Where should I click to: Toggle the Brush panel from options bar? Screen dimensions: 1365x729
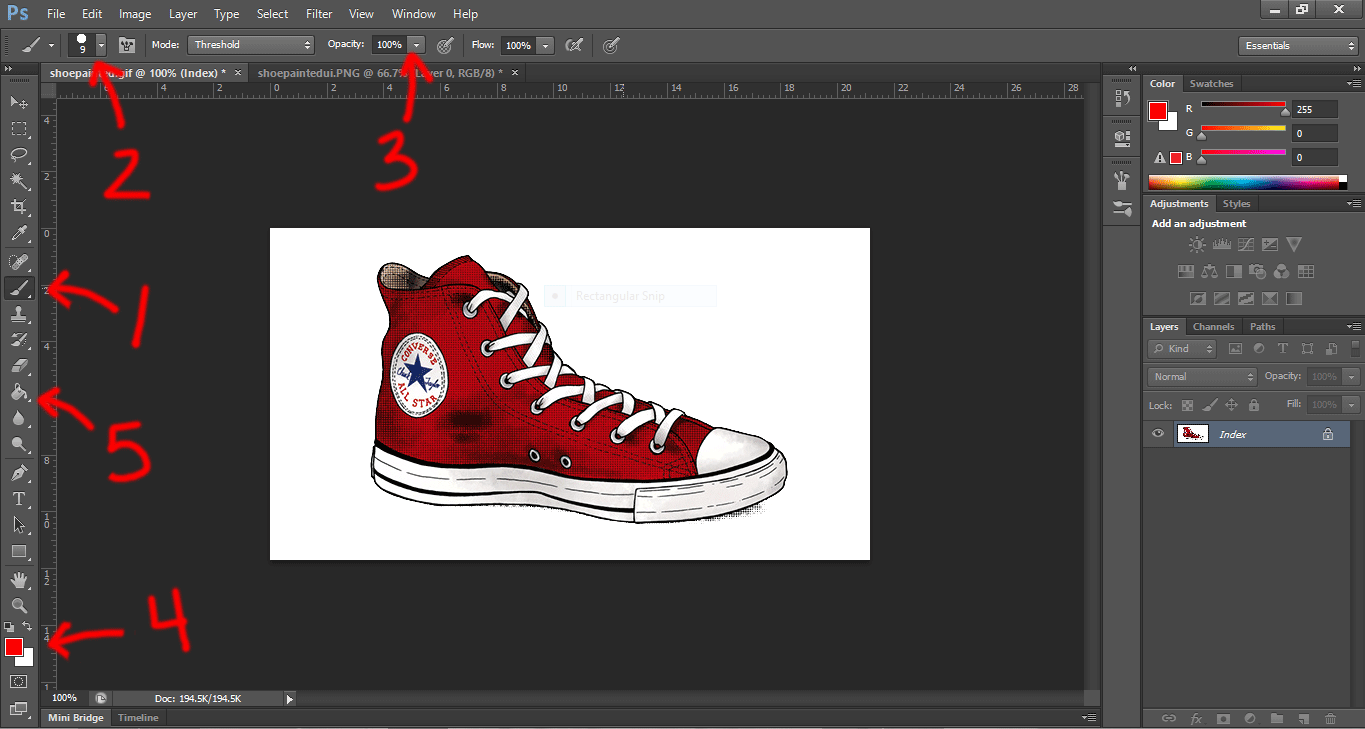point(127,45)
